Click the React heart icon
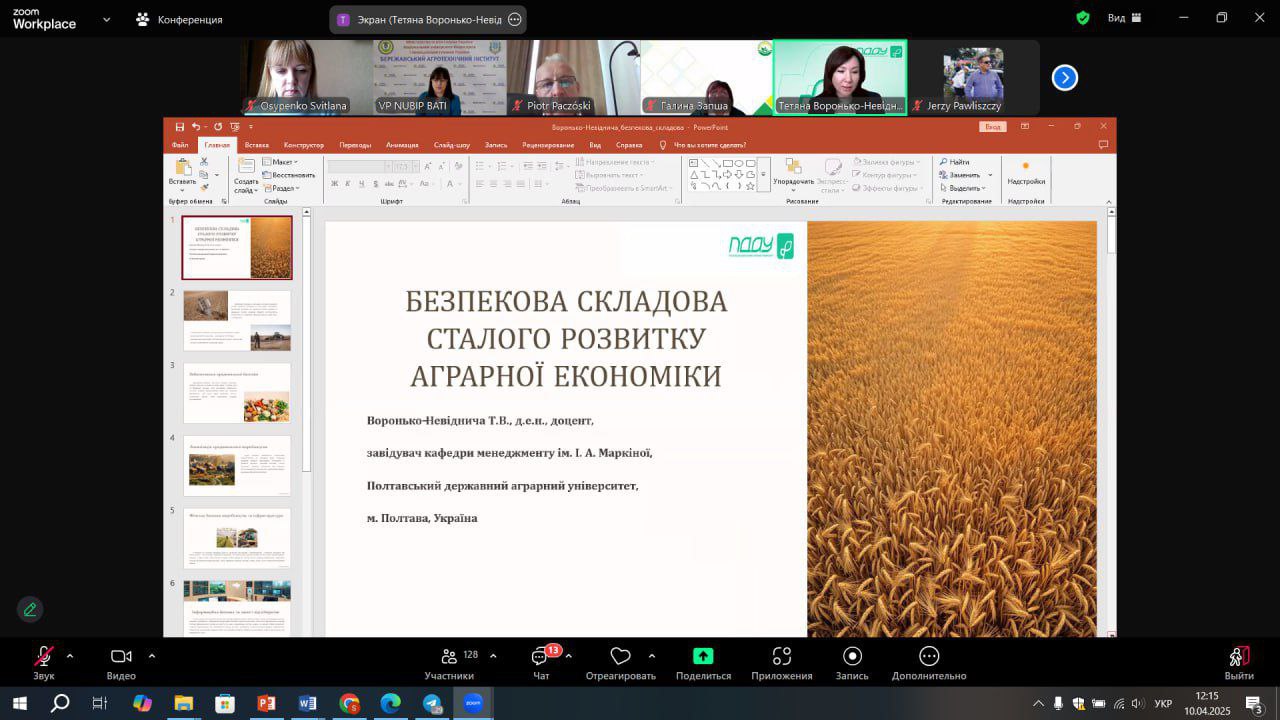The width and height of the screenshot is (1280, 720). 620,657
